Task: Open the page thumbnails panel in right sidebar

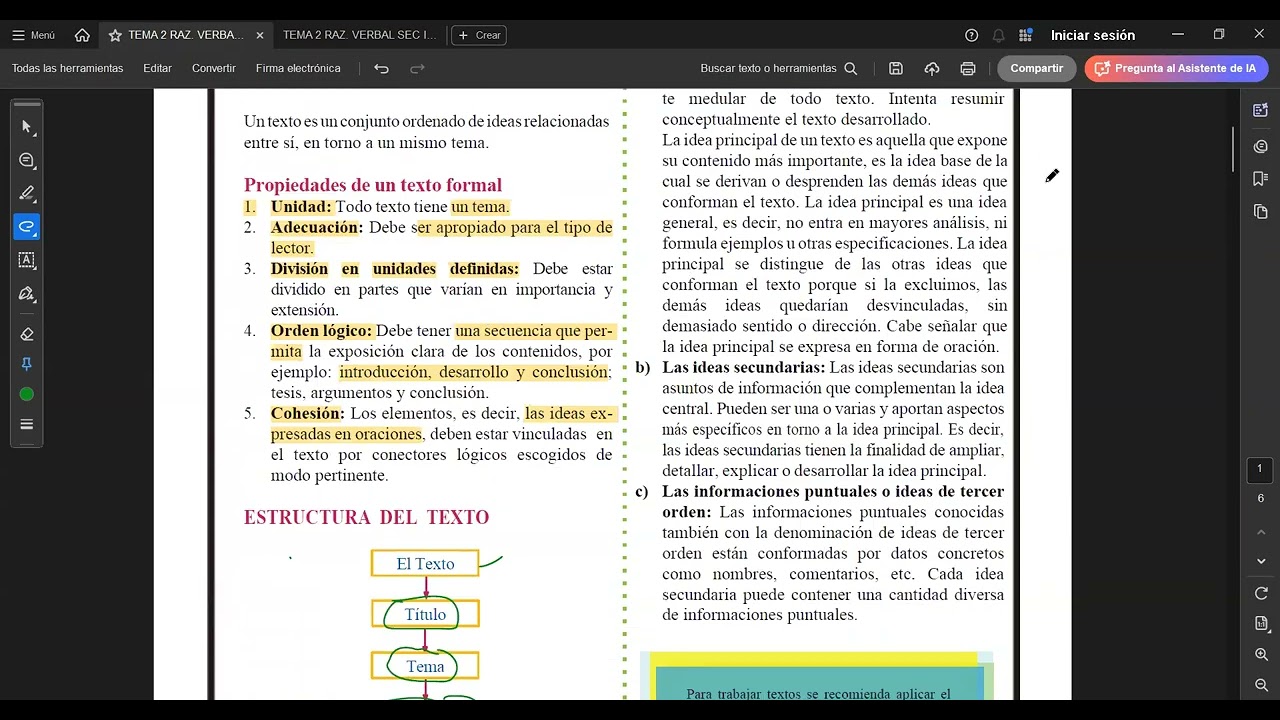Action: (x=1260, y=212)
